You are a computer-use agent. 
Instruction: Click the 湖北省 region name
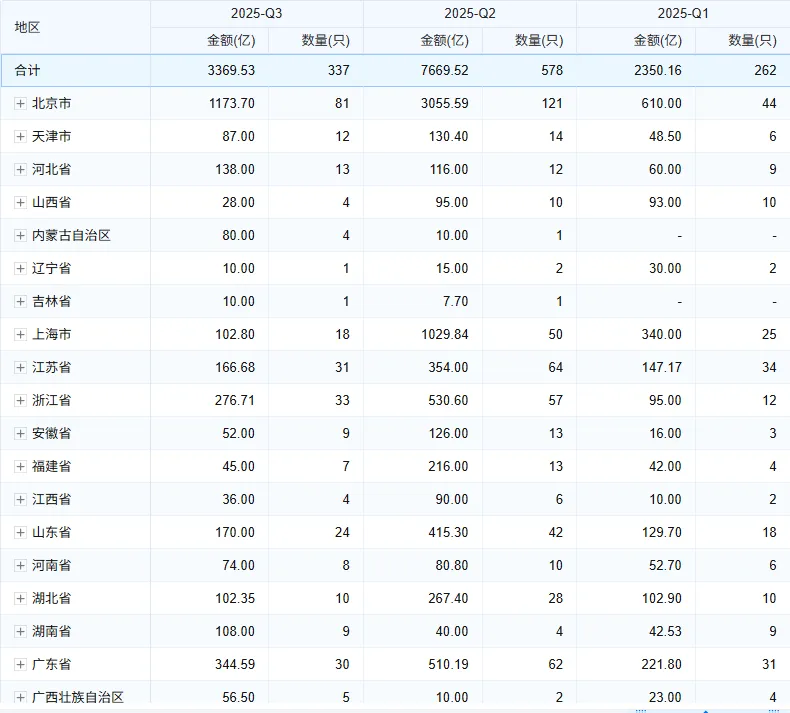[51, 598]
